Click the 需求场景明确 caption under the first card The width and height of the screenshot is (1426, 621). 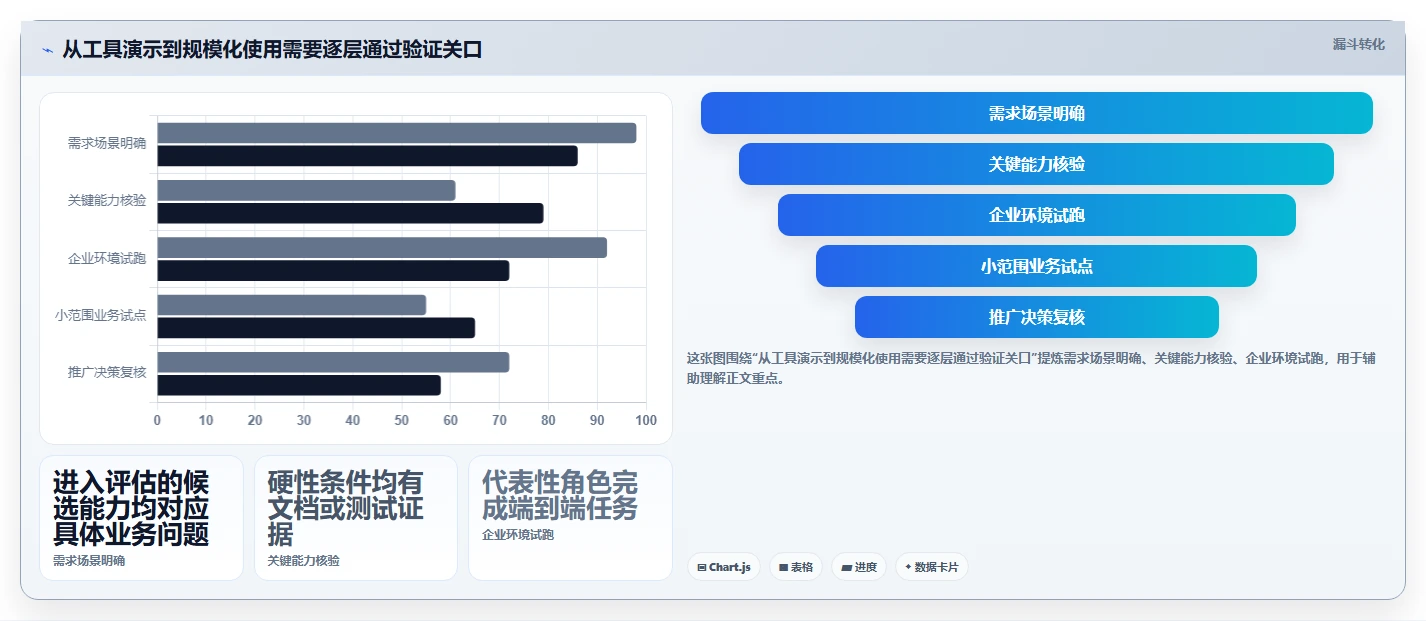tap(89, 561)
